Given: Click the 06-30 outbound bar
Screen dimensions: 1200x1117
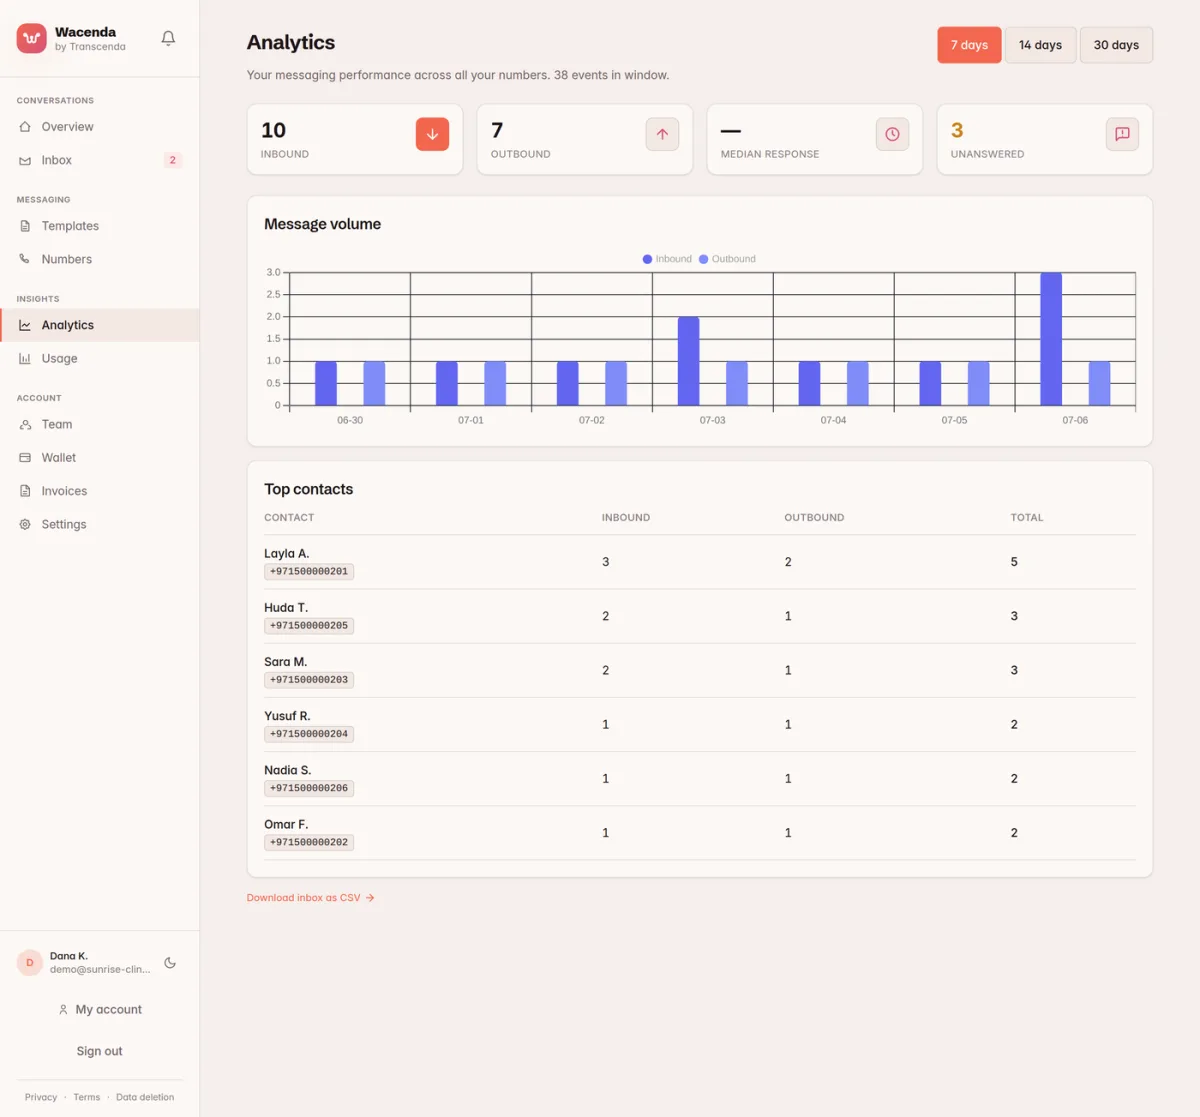Looking at the screenshot, I should [374, 383].
